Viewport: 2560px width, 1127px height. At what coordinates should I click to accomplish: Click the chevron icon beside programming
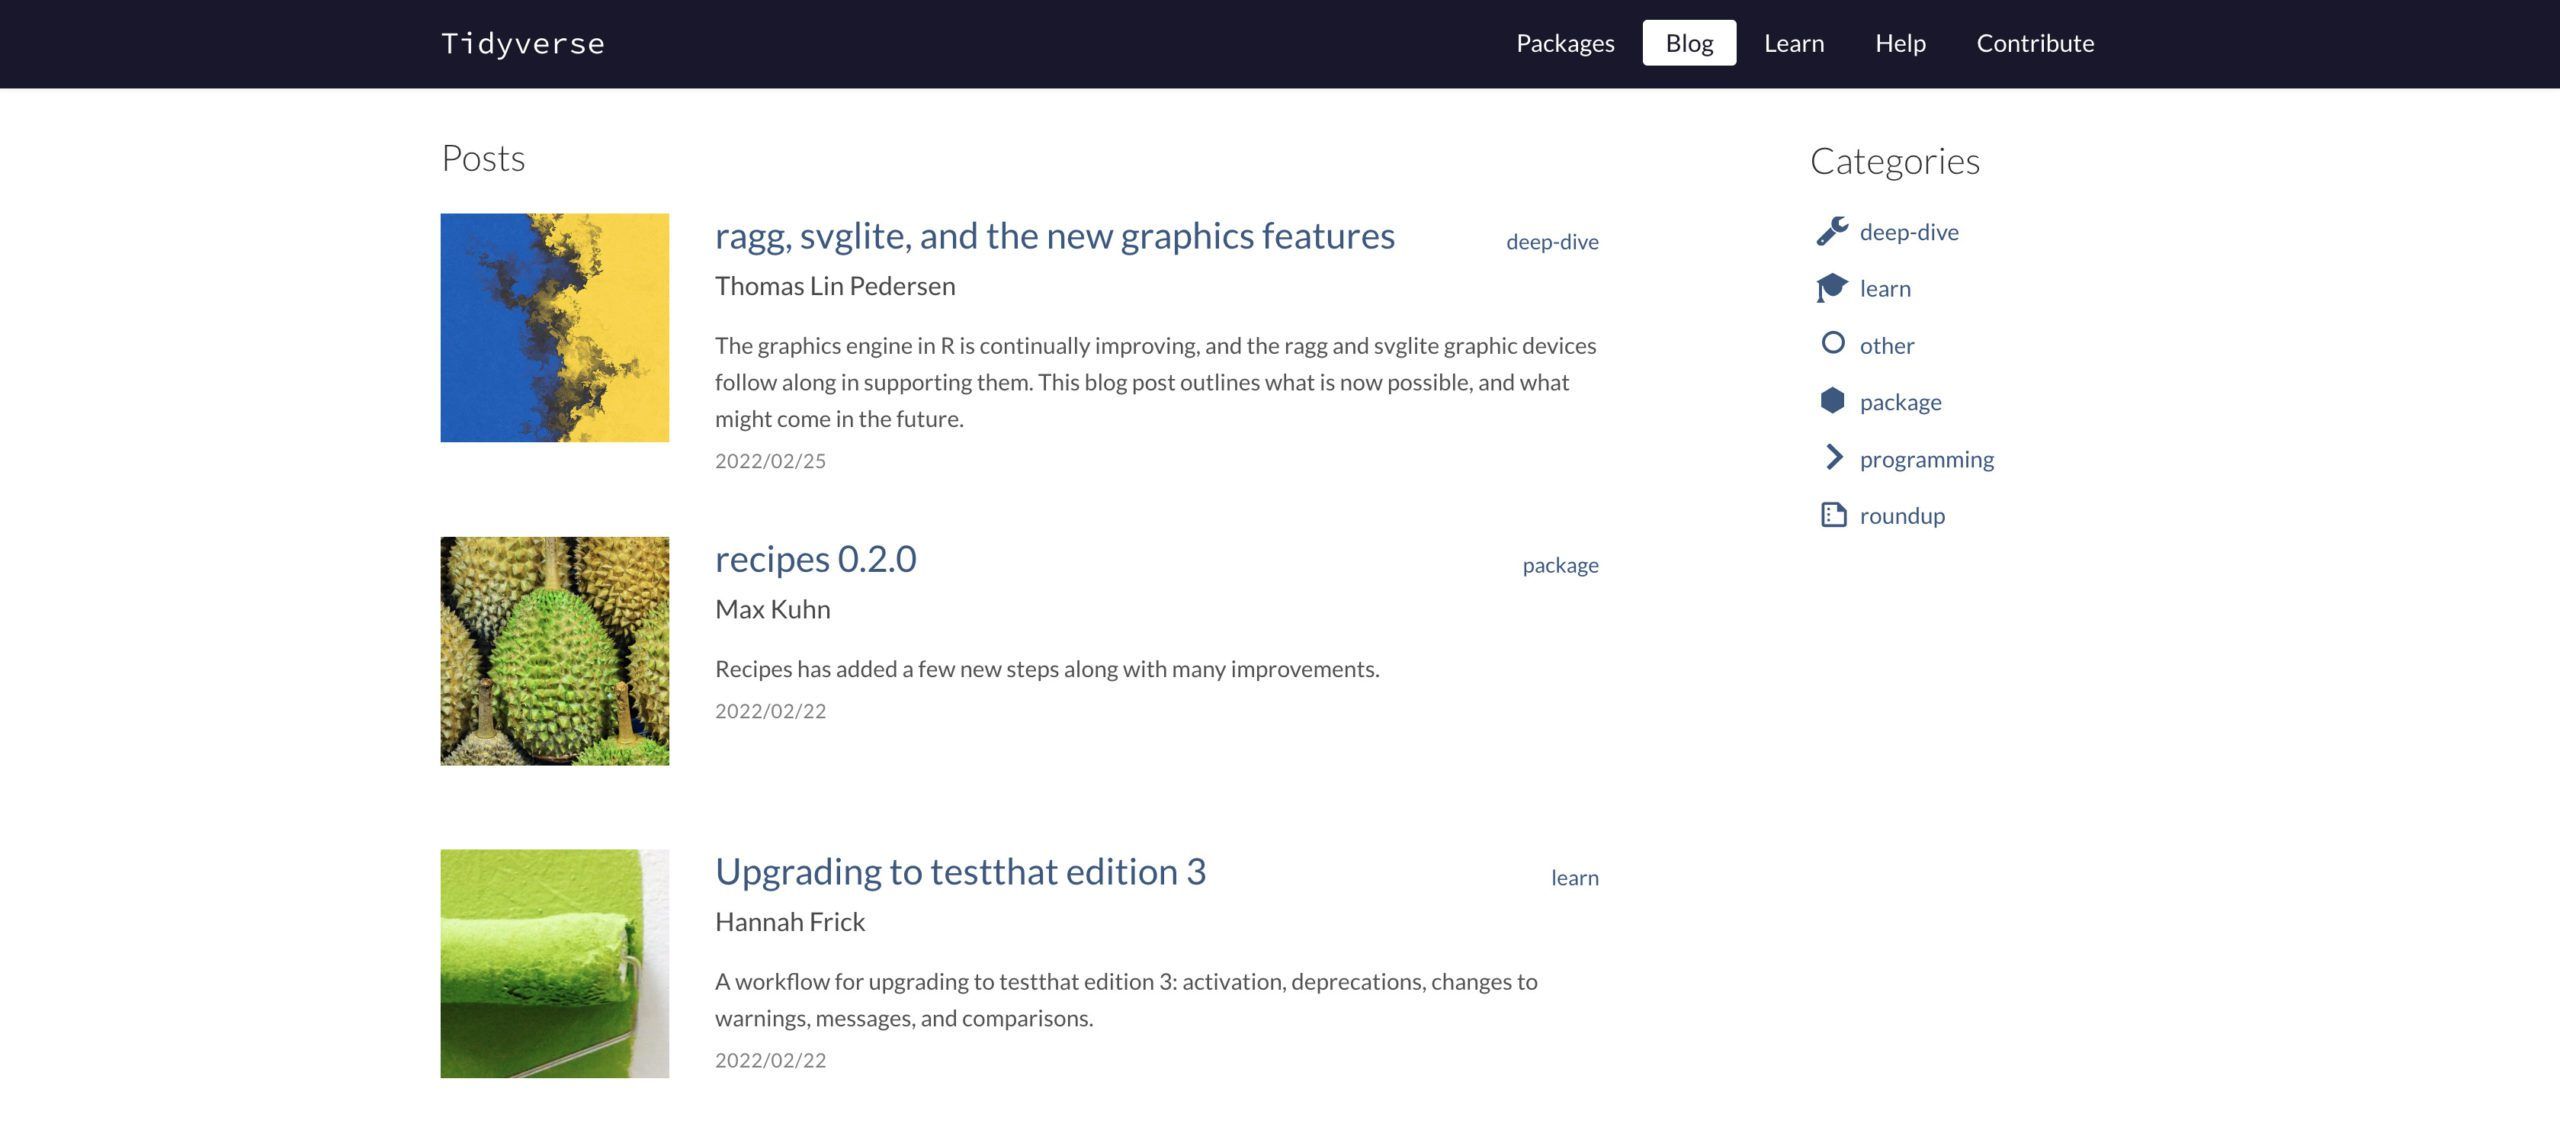click(1834, 457)
